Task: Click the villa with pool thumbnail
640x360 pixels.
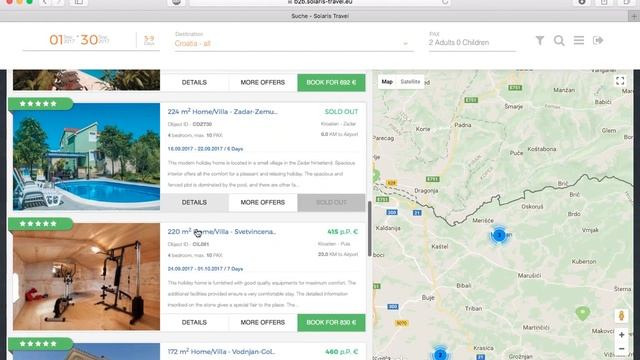Action: coord(87,156)
